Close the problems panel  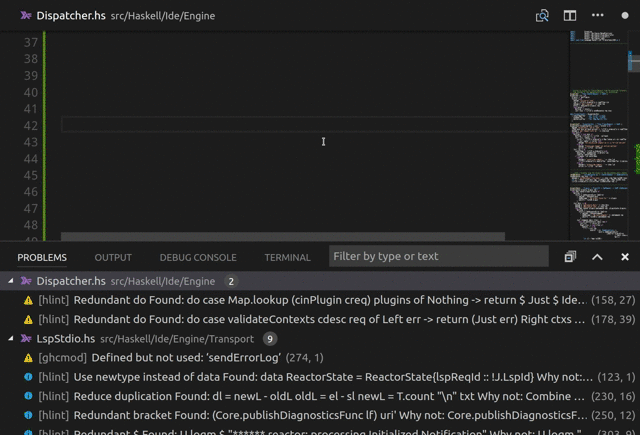pos(625,257)
